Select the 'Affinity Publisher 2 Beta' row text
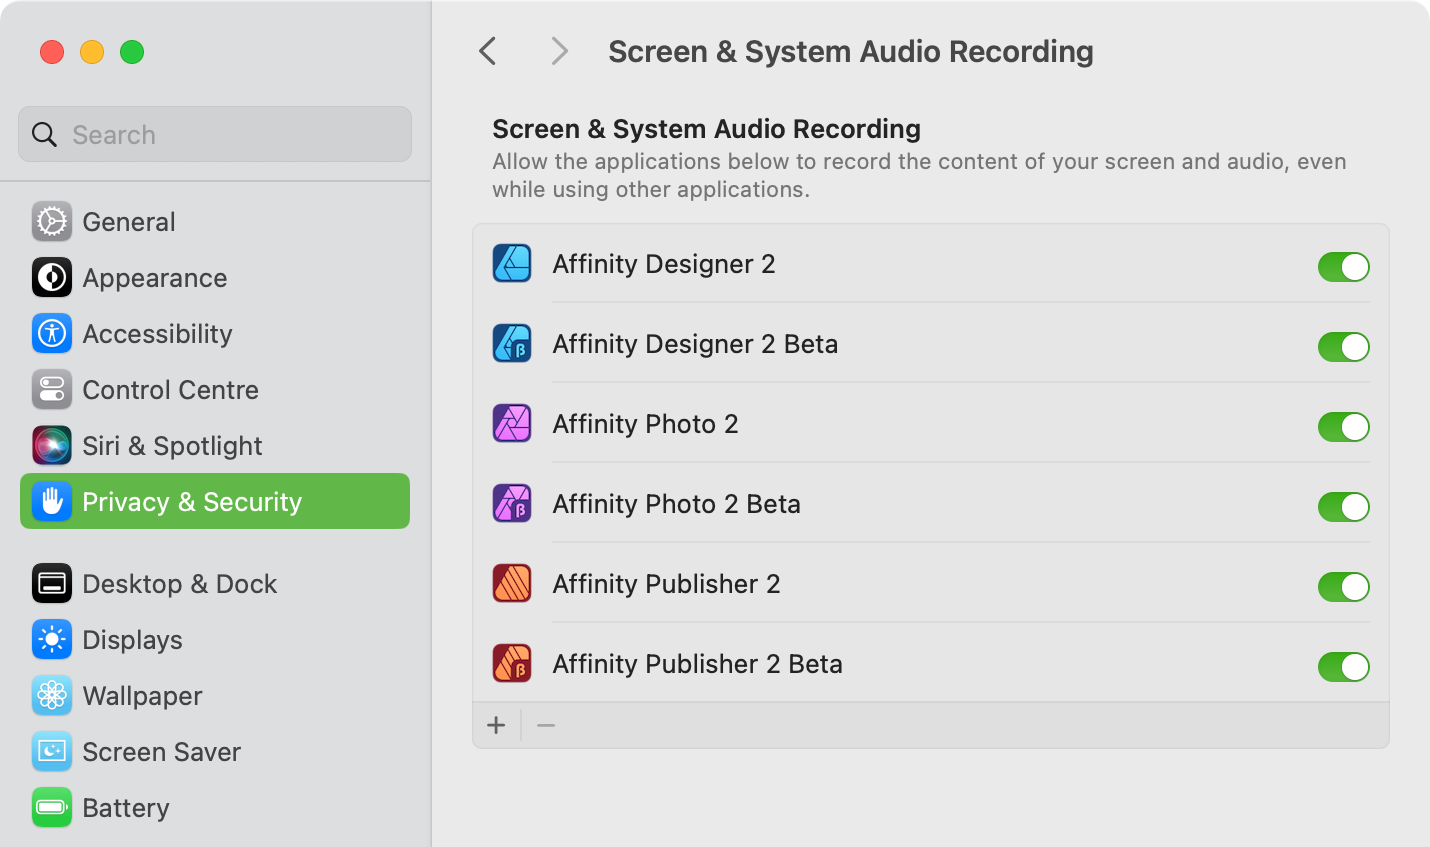 click(698, 664)
